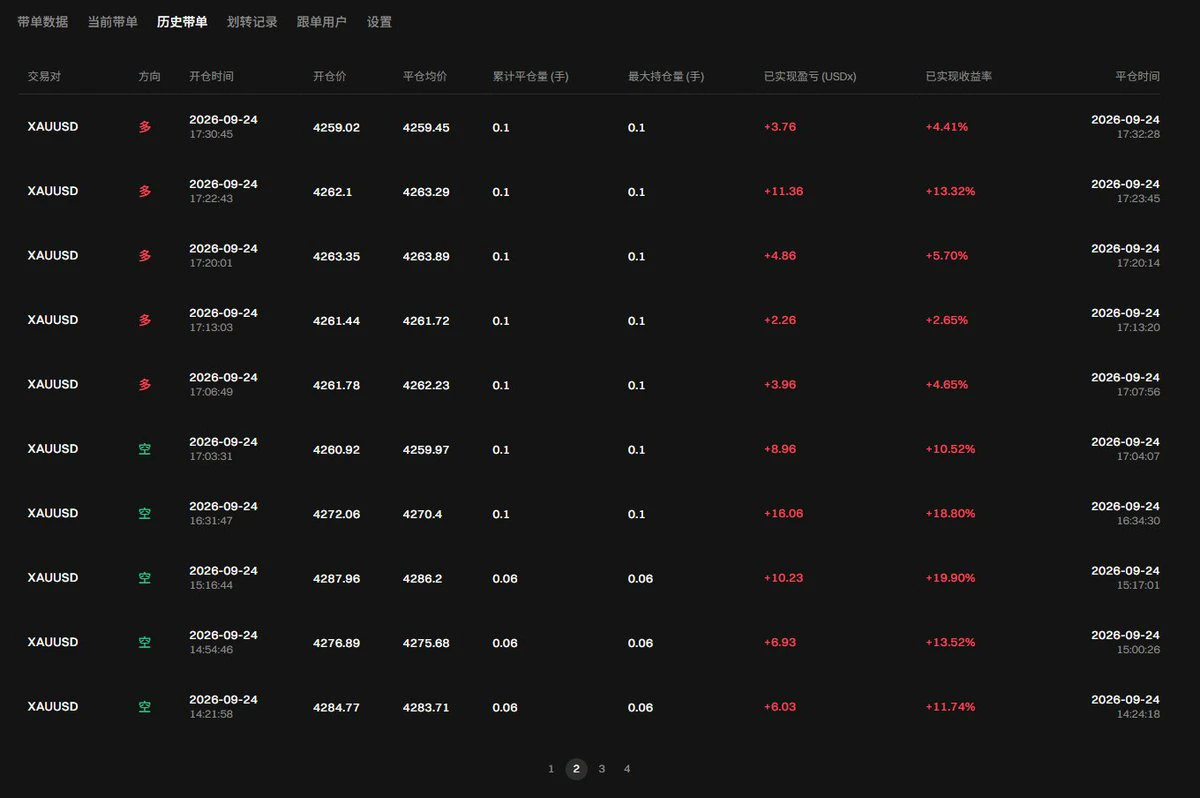
Task: Click the realized return +2.65%
Action: [947, 321]
